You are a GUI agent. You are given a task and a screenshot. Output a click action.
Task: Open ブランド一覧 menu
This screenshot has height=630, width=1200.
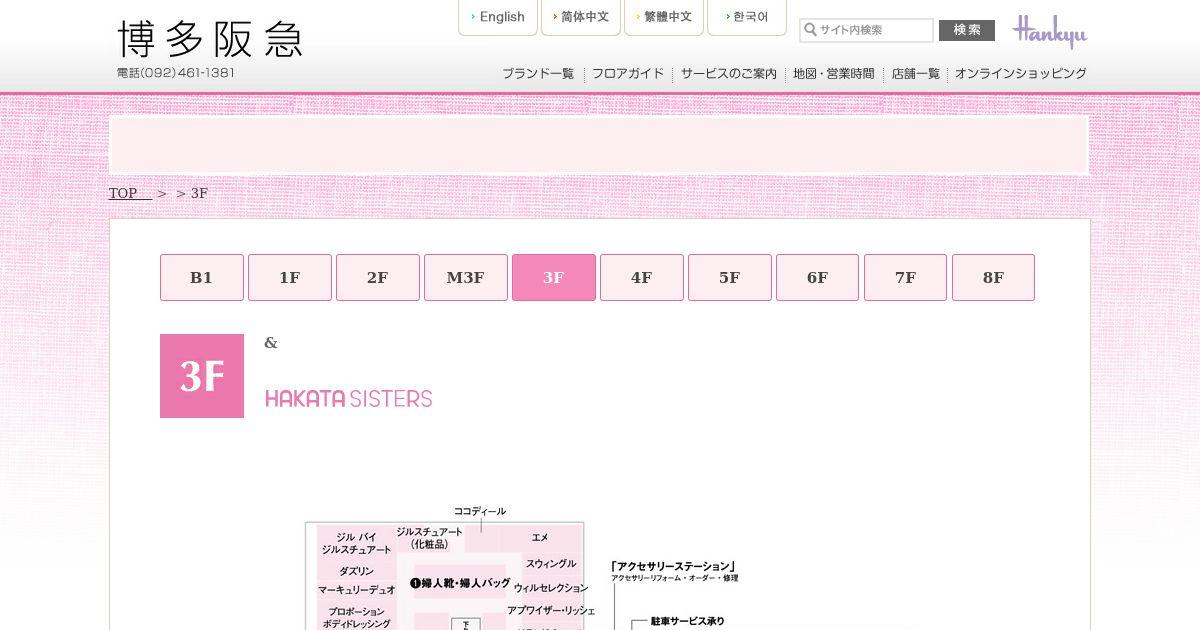[538, 73]
